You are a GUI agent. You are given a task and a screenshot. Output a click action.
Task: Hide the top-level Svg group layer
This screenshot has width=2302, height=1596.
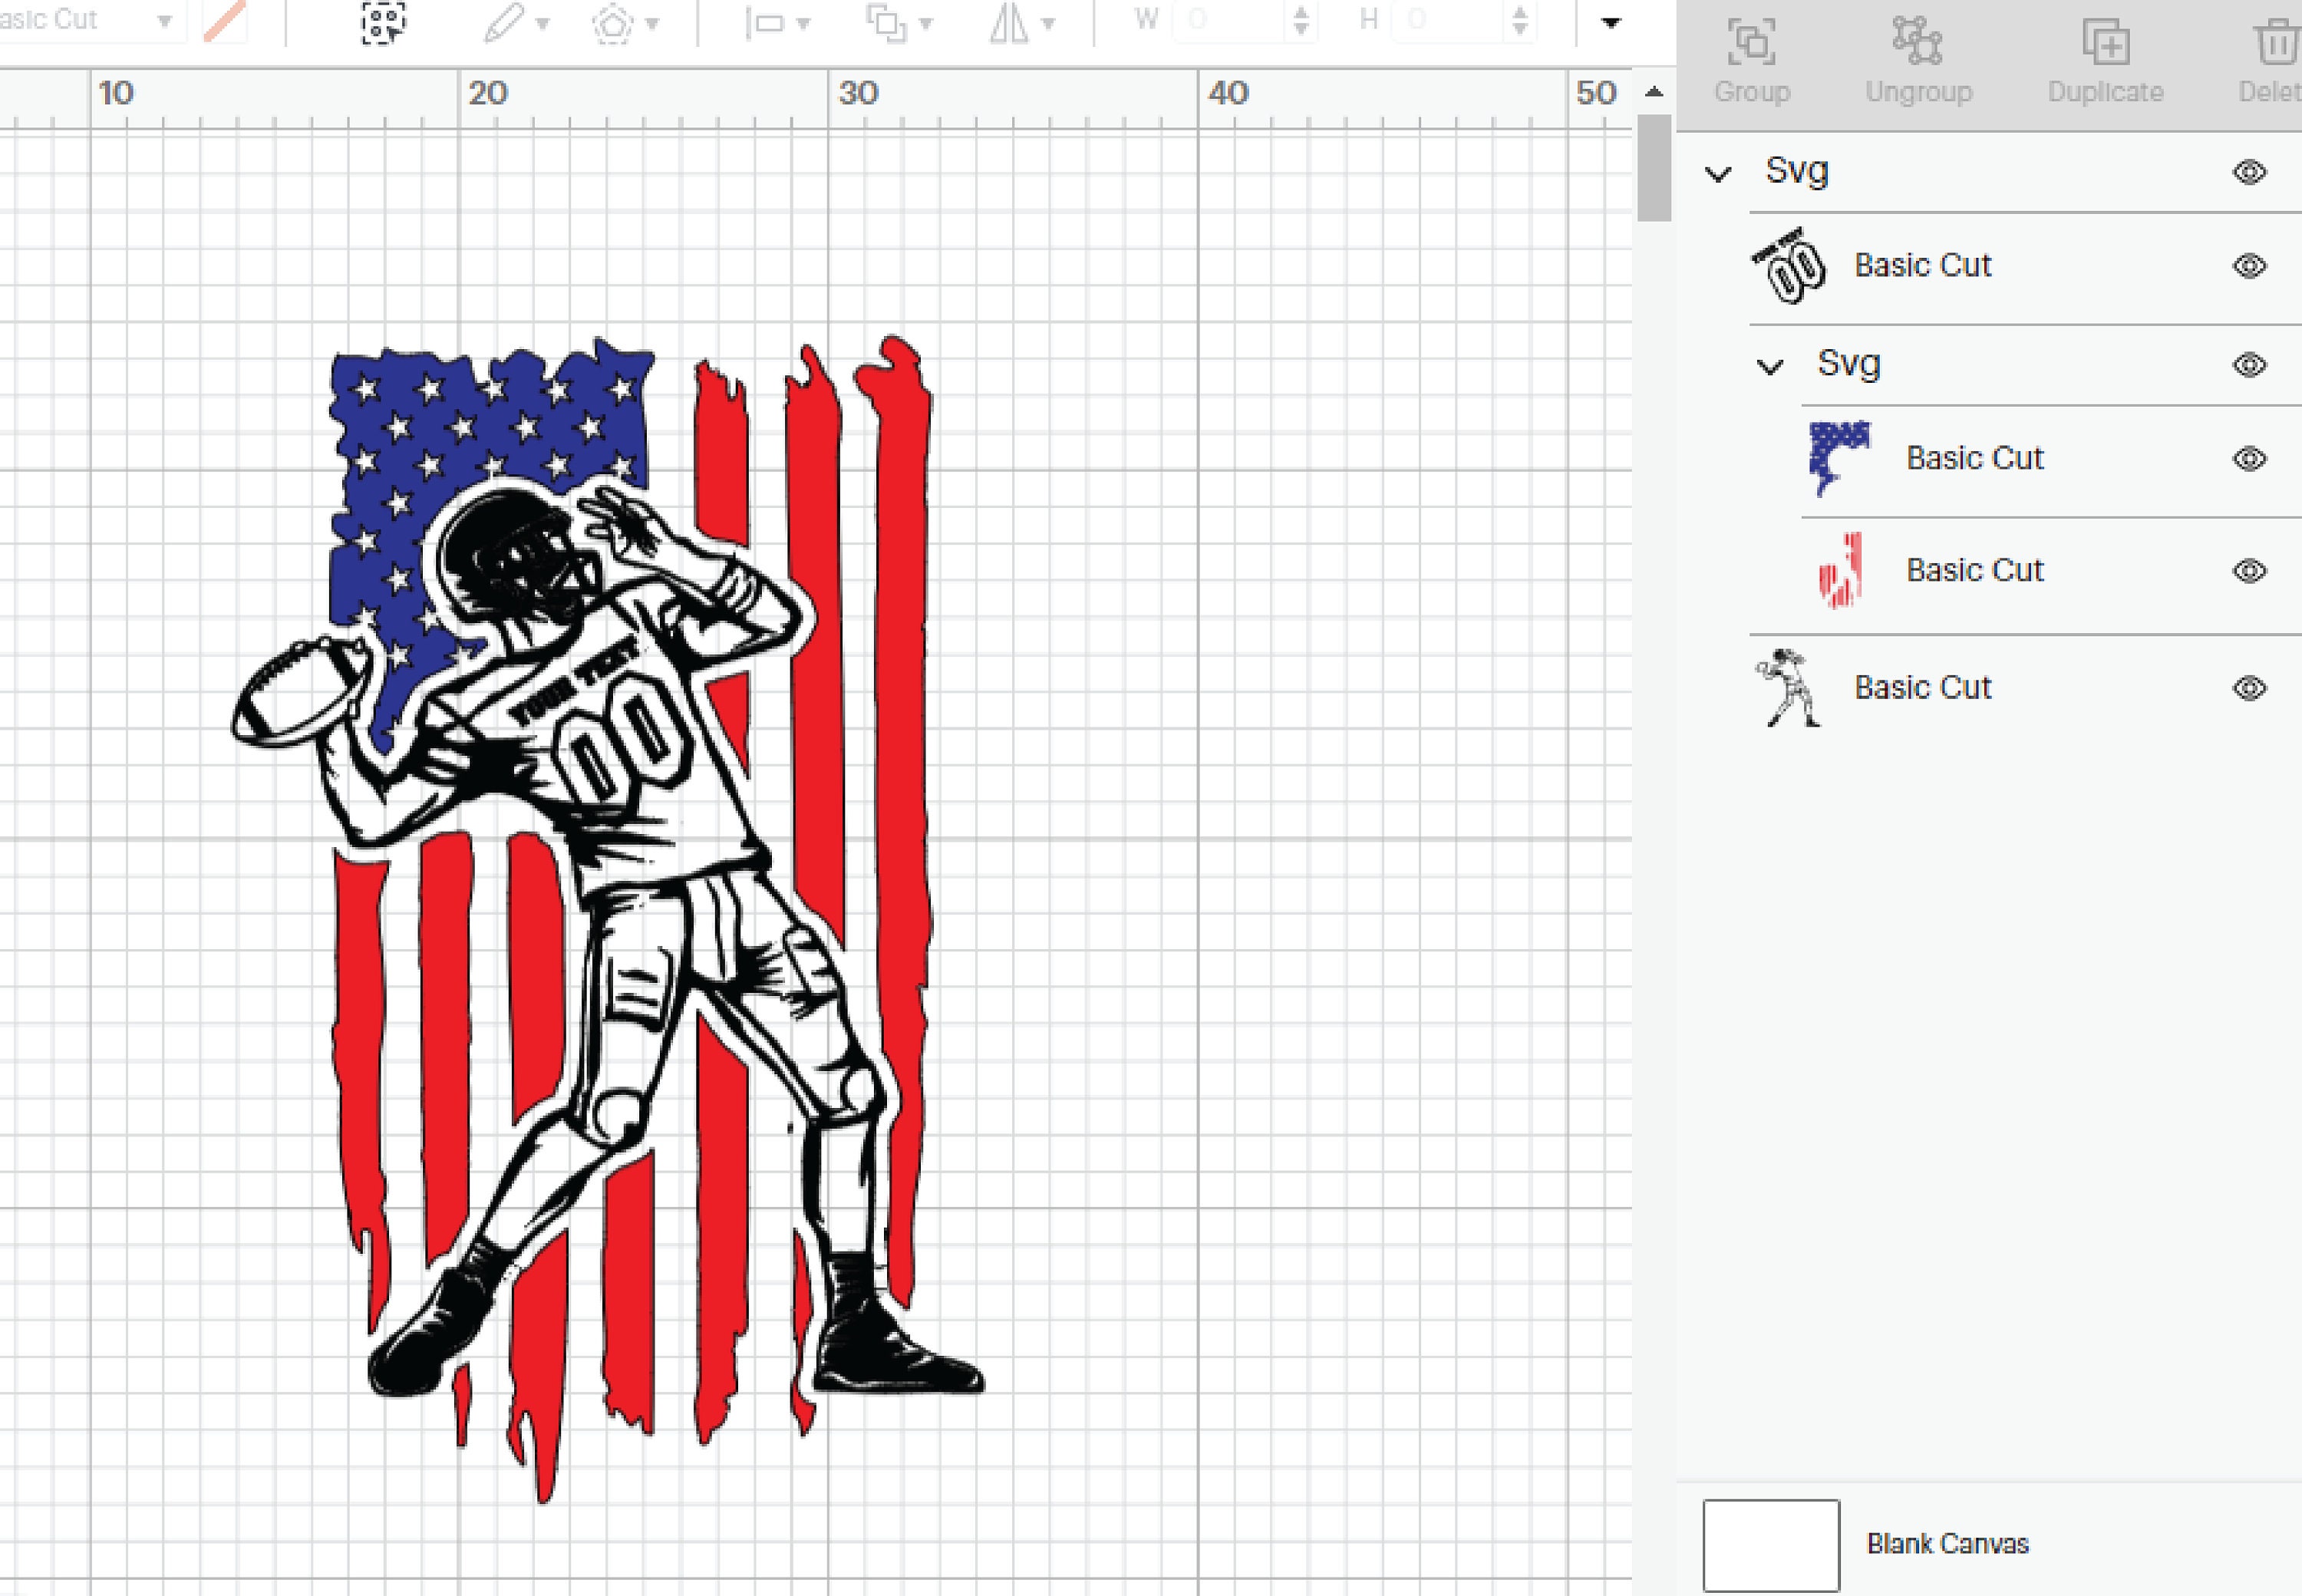tap(2248, 171)
